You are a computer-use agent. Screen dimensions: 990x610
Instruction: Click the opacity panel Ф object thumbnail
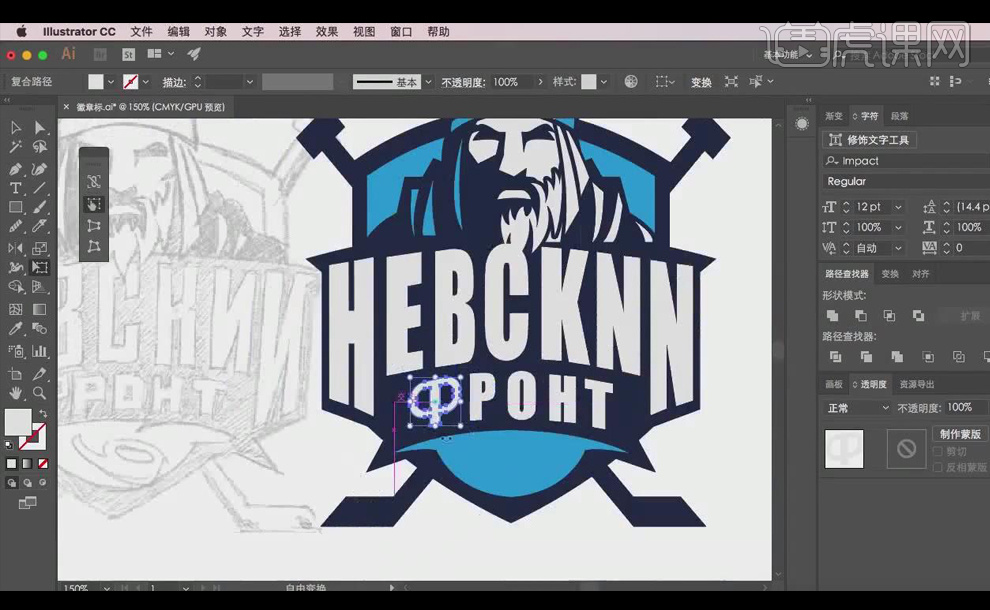844,449
